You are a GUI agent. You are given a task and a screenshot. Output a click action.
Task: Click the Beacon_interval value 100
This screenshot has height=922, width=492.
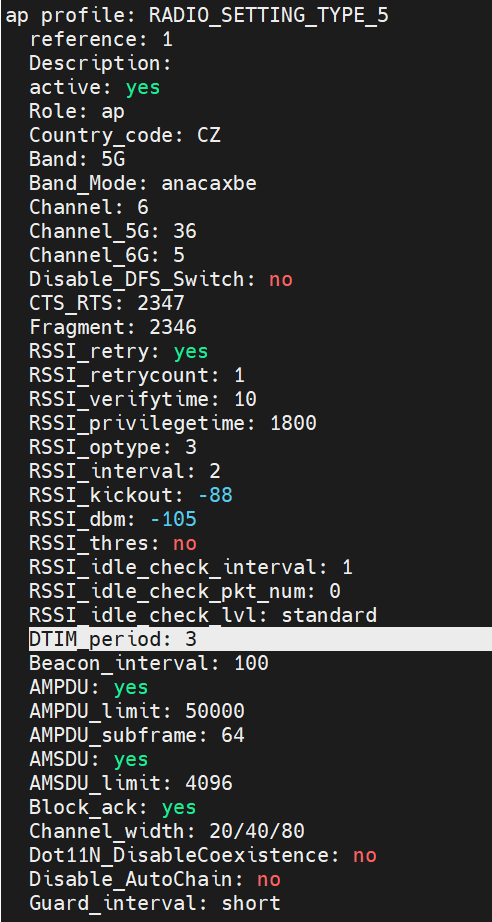pyautogui.click(x=251, y=663)
